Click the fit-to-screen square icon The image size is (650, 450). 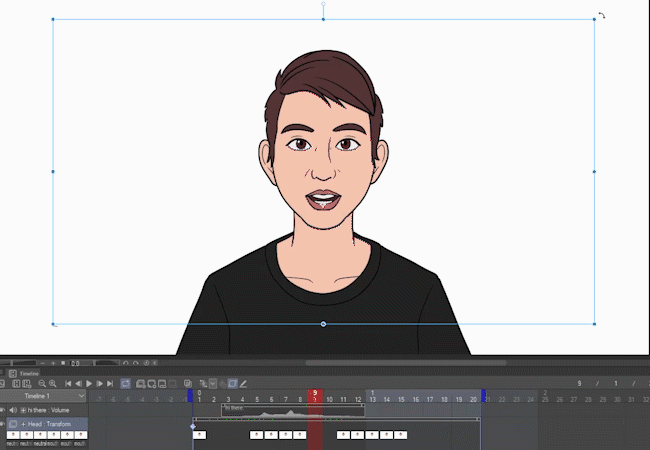point(63,363)
